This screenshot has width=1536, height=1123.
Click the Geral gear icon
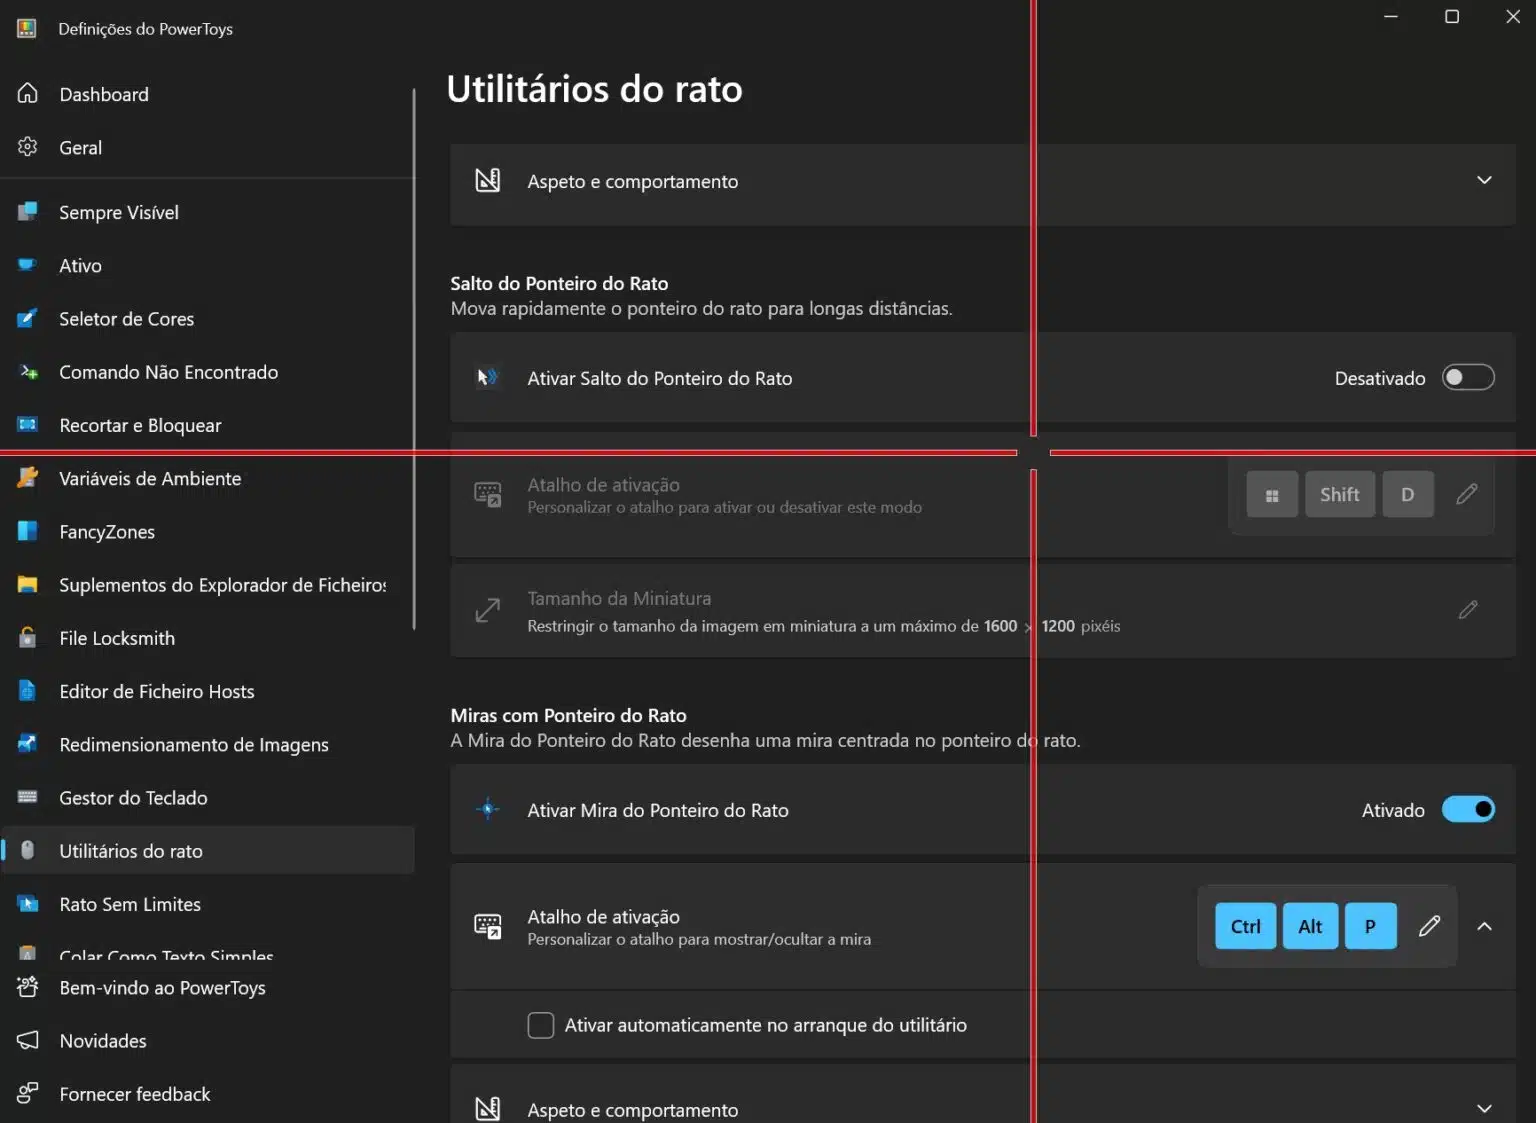pos(28,147)
